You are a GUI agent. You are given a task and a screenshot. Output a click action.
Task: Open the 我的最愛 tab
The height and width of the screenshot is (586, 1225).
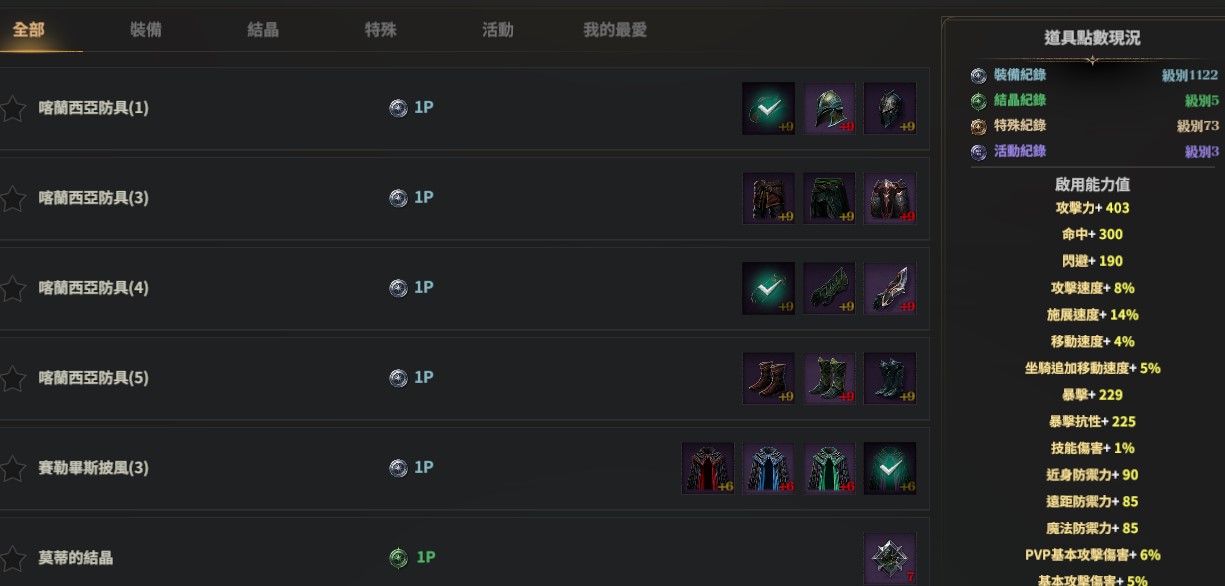pyautogui.click(x=615, y=30)
